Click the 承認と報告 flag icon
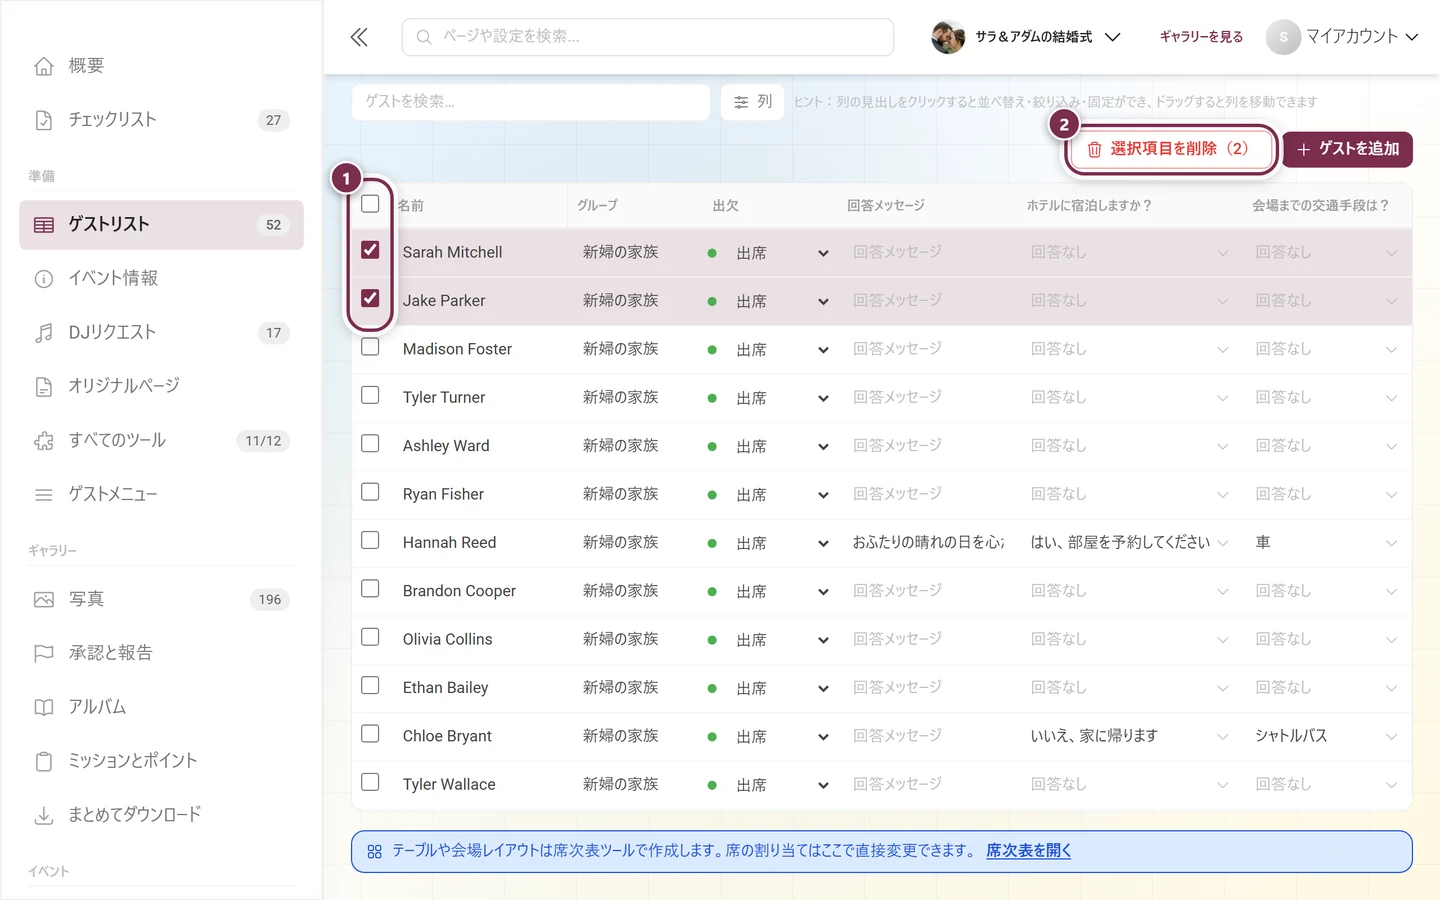This screenshot has height=900, width=1440. (x=44, y=654)
